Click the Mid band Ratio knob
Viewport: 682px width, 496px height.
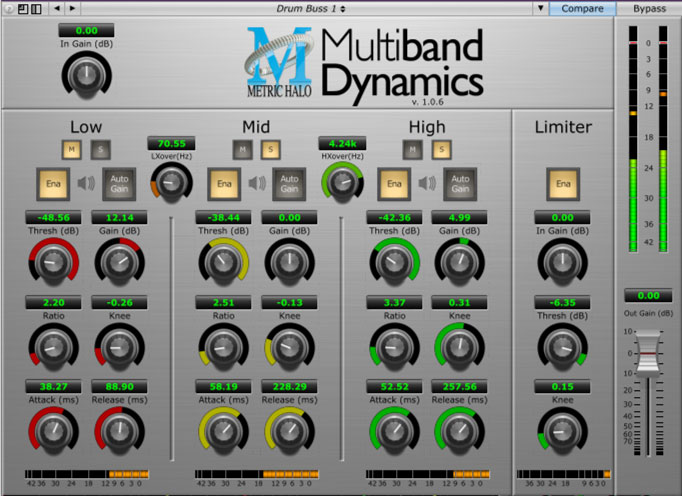(x=224, y=347)
